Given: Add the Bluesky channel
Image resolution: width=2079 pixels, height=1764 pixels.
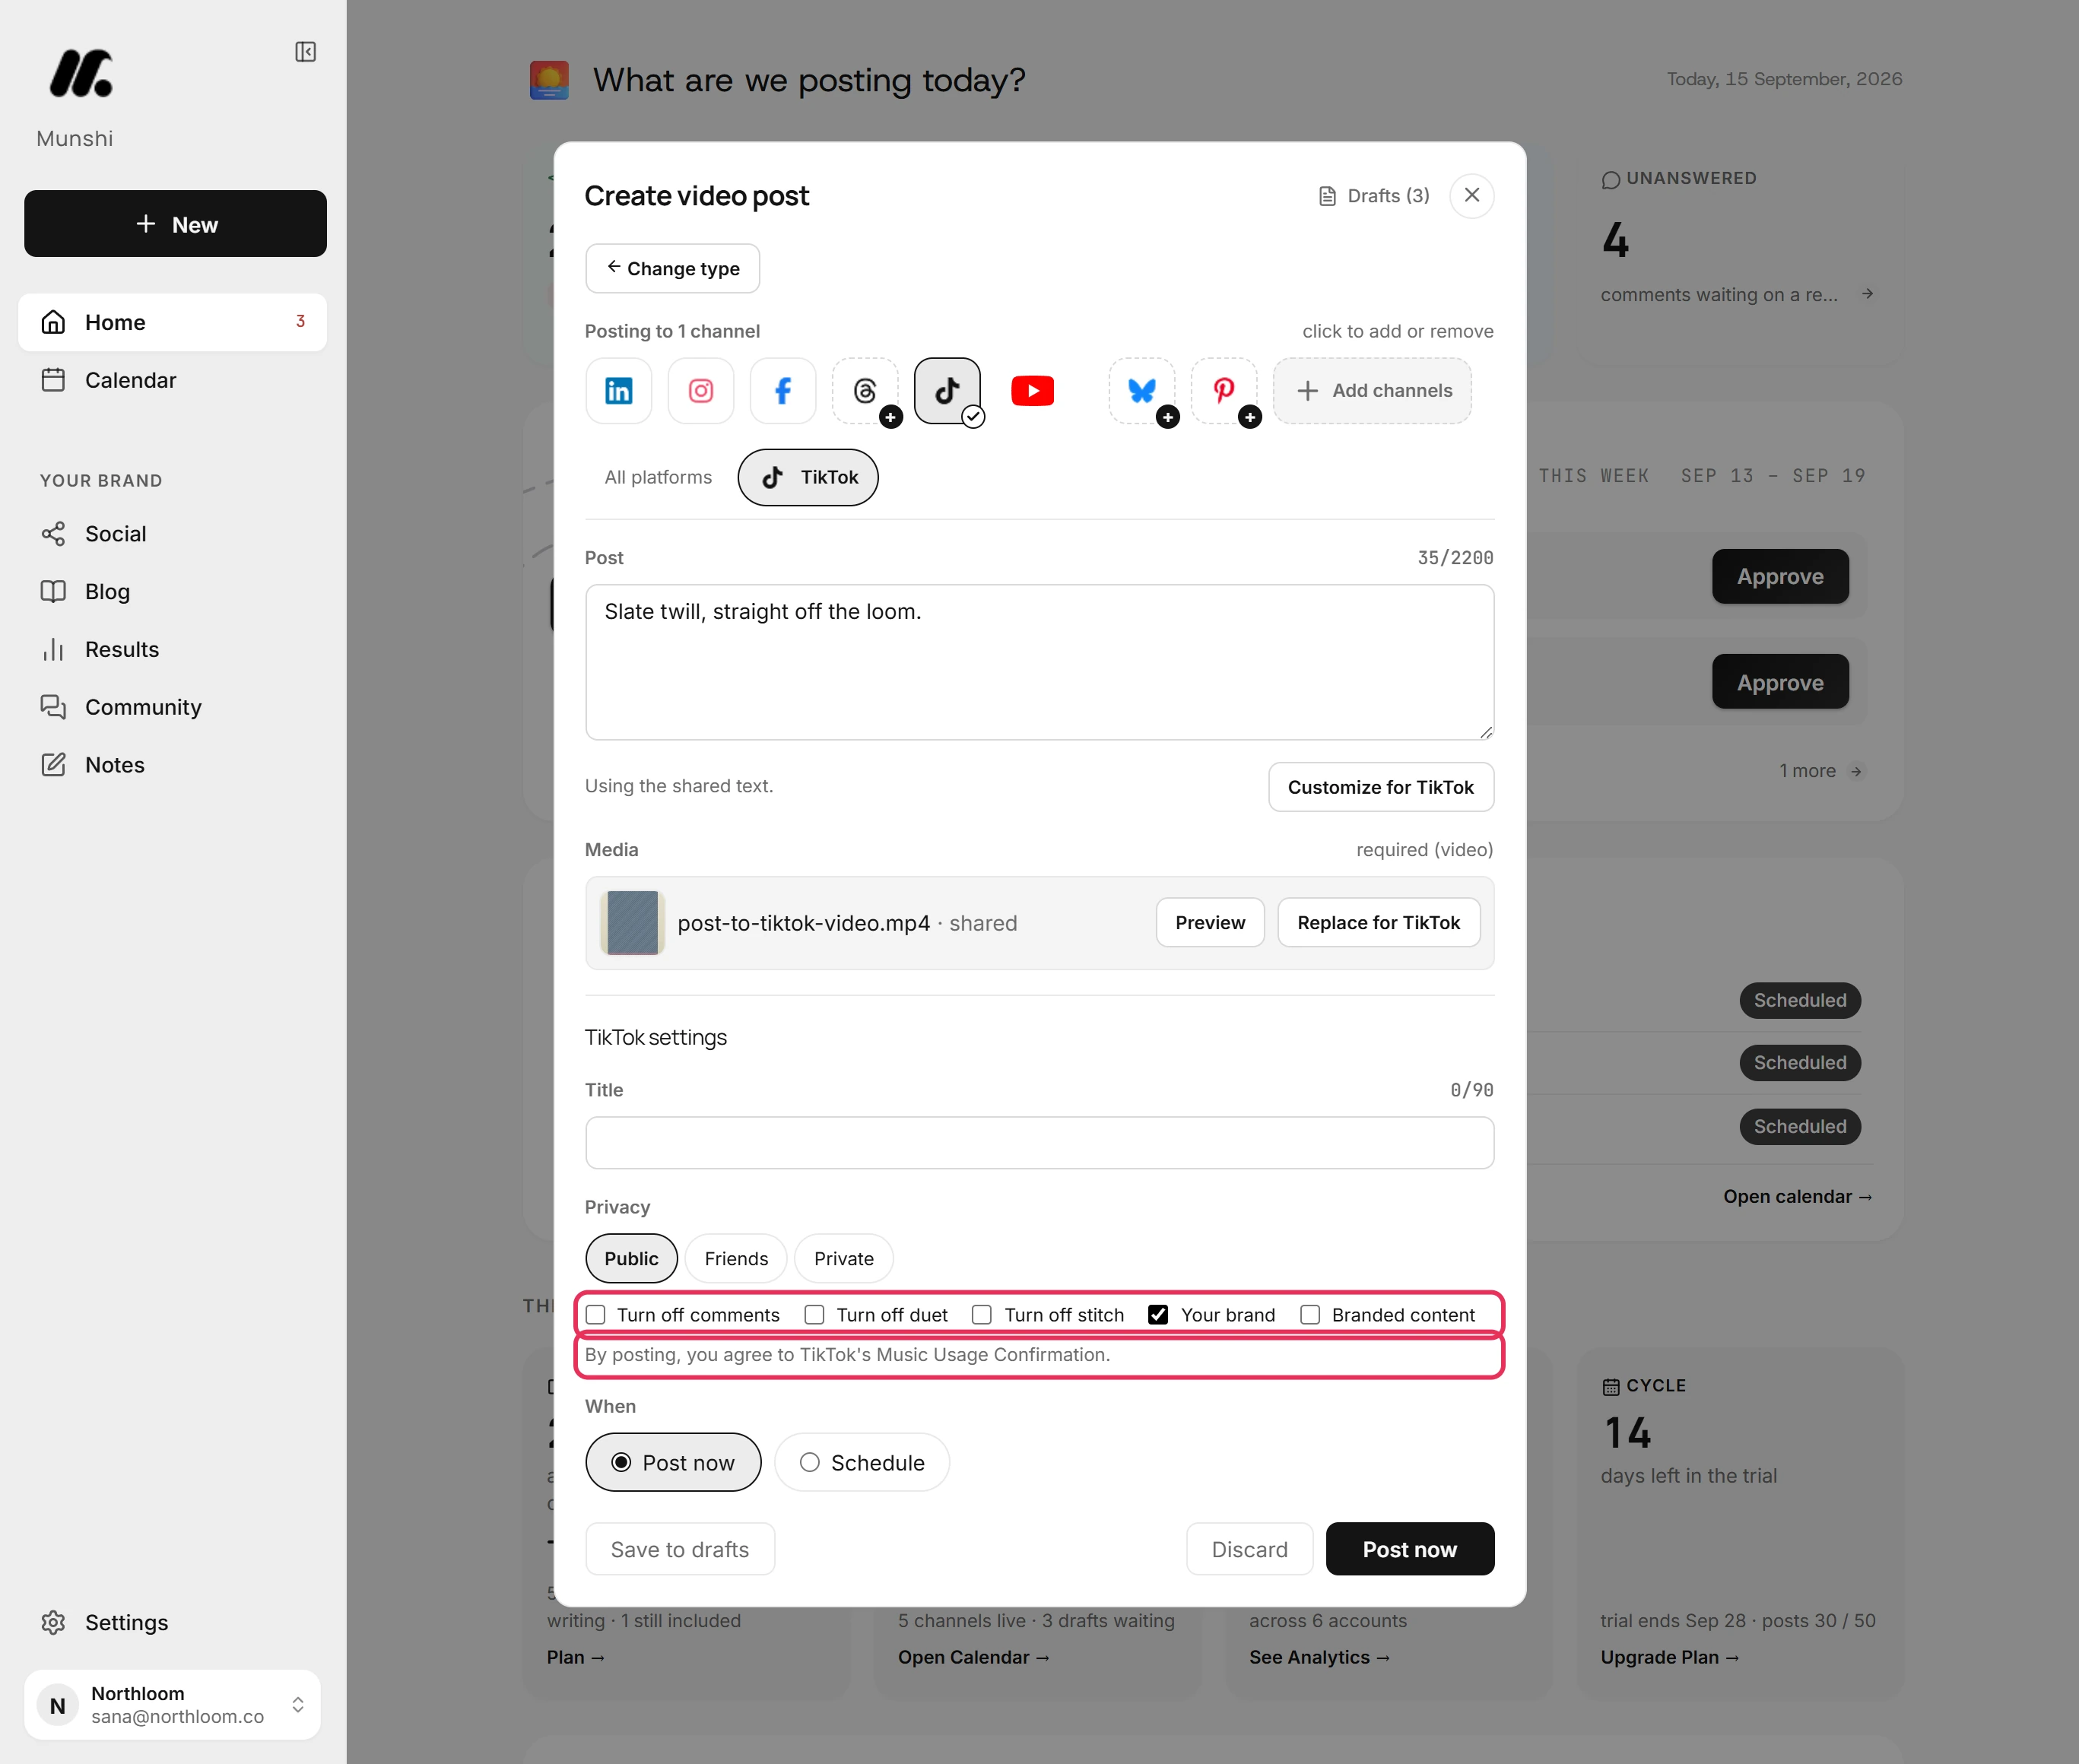Looking at the screenshot, I should pos(1142,391).
